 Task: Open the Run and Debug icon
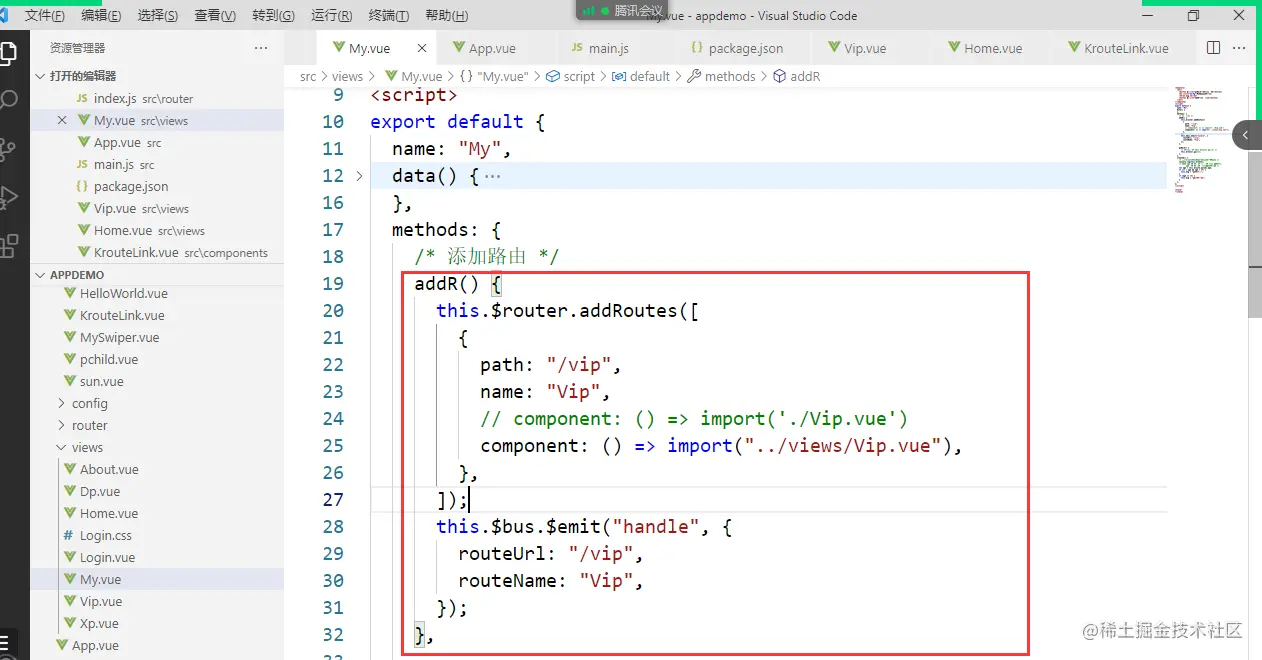click(9, 196)
